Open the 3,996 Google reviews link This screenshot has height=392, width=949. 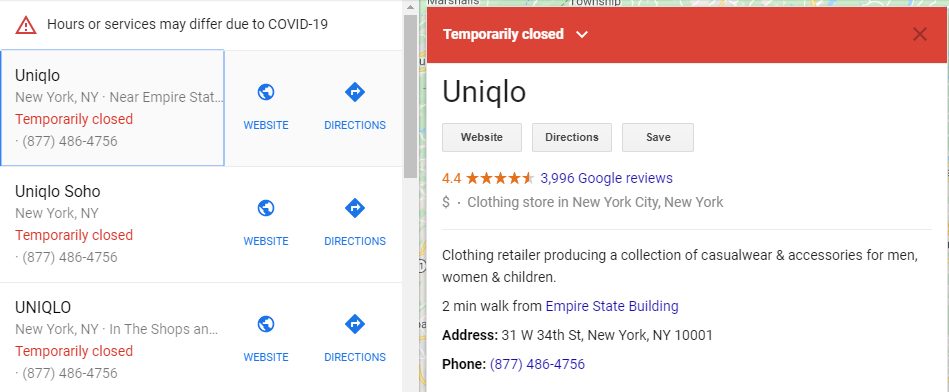pos(606,178)
